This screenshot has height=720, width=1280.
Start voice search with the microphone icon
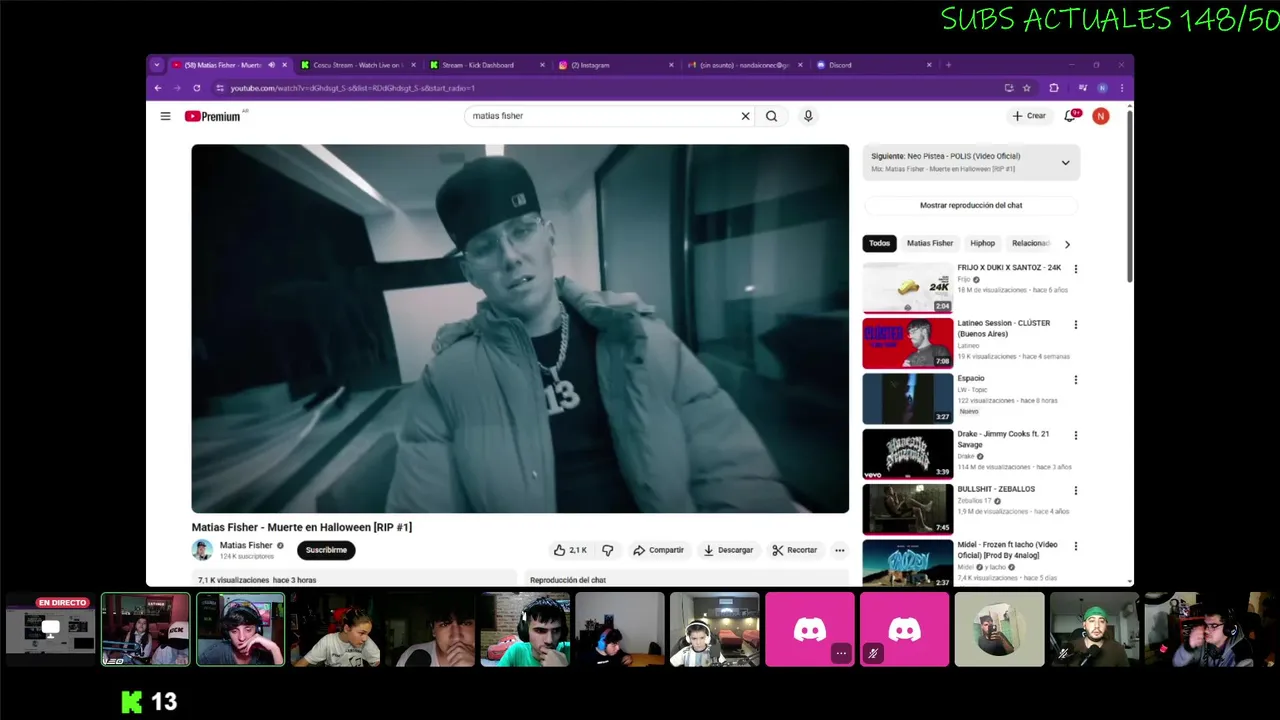[808, 116]
